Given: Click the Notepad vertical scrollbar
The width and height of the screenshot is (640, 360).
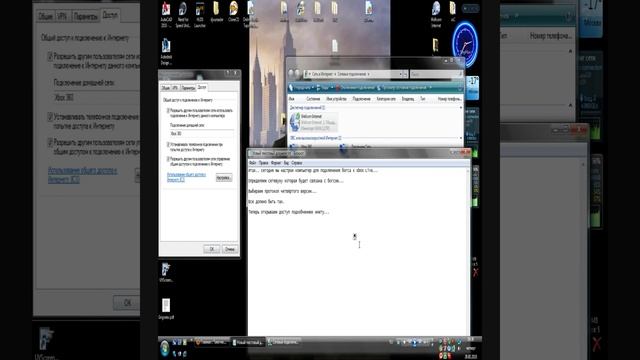Looking at the screenshot, I should pyautogui.click(x=468, y=251).
